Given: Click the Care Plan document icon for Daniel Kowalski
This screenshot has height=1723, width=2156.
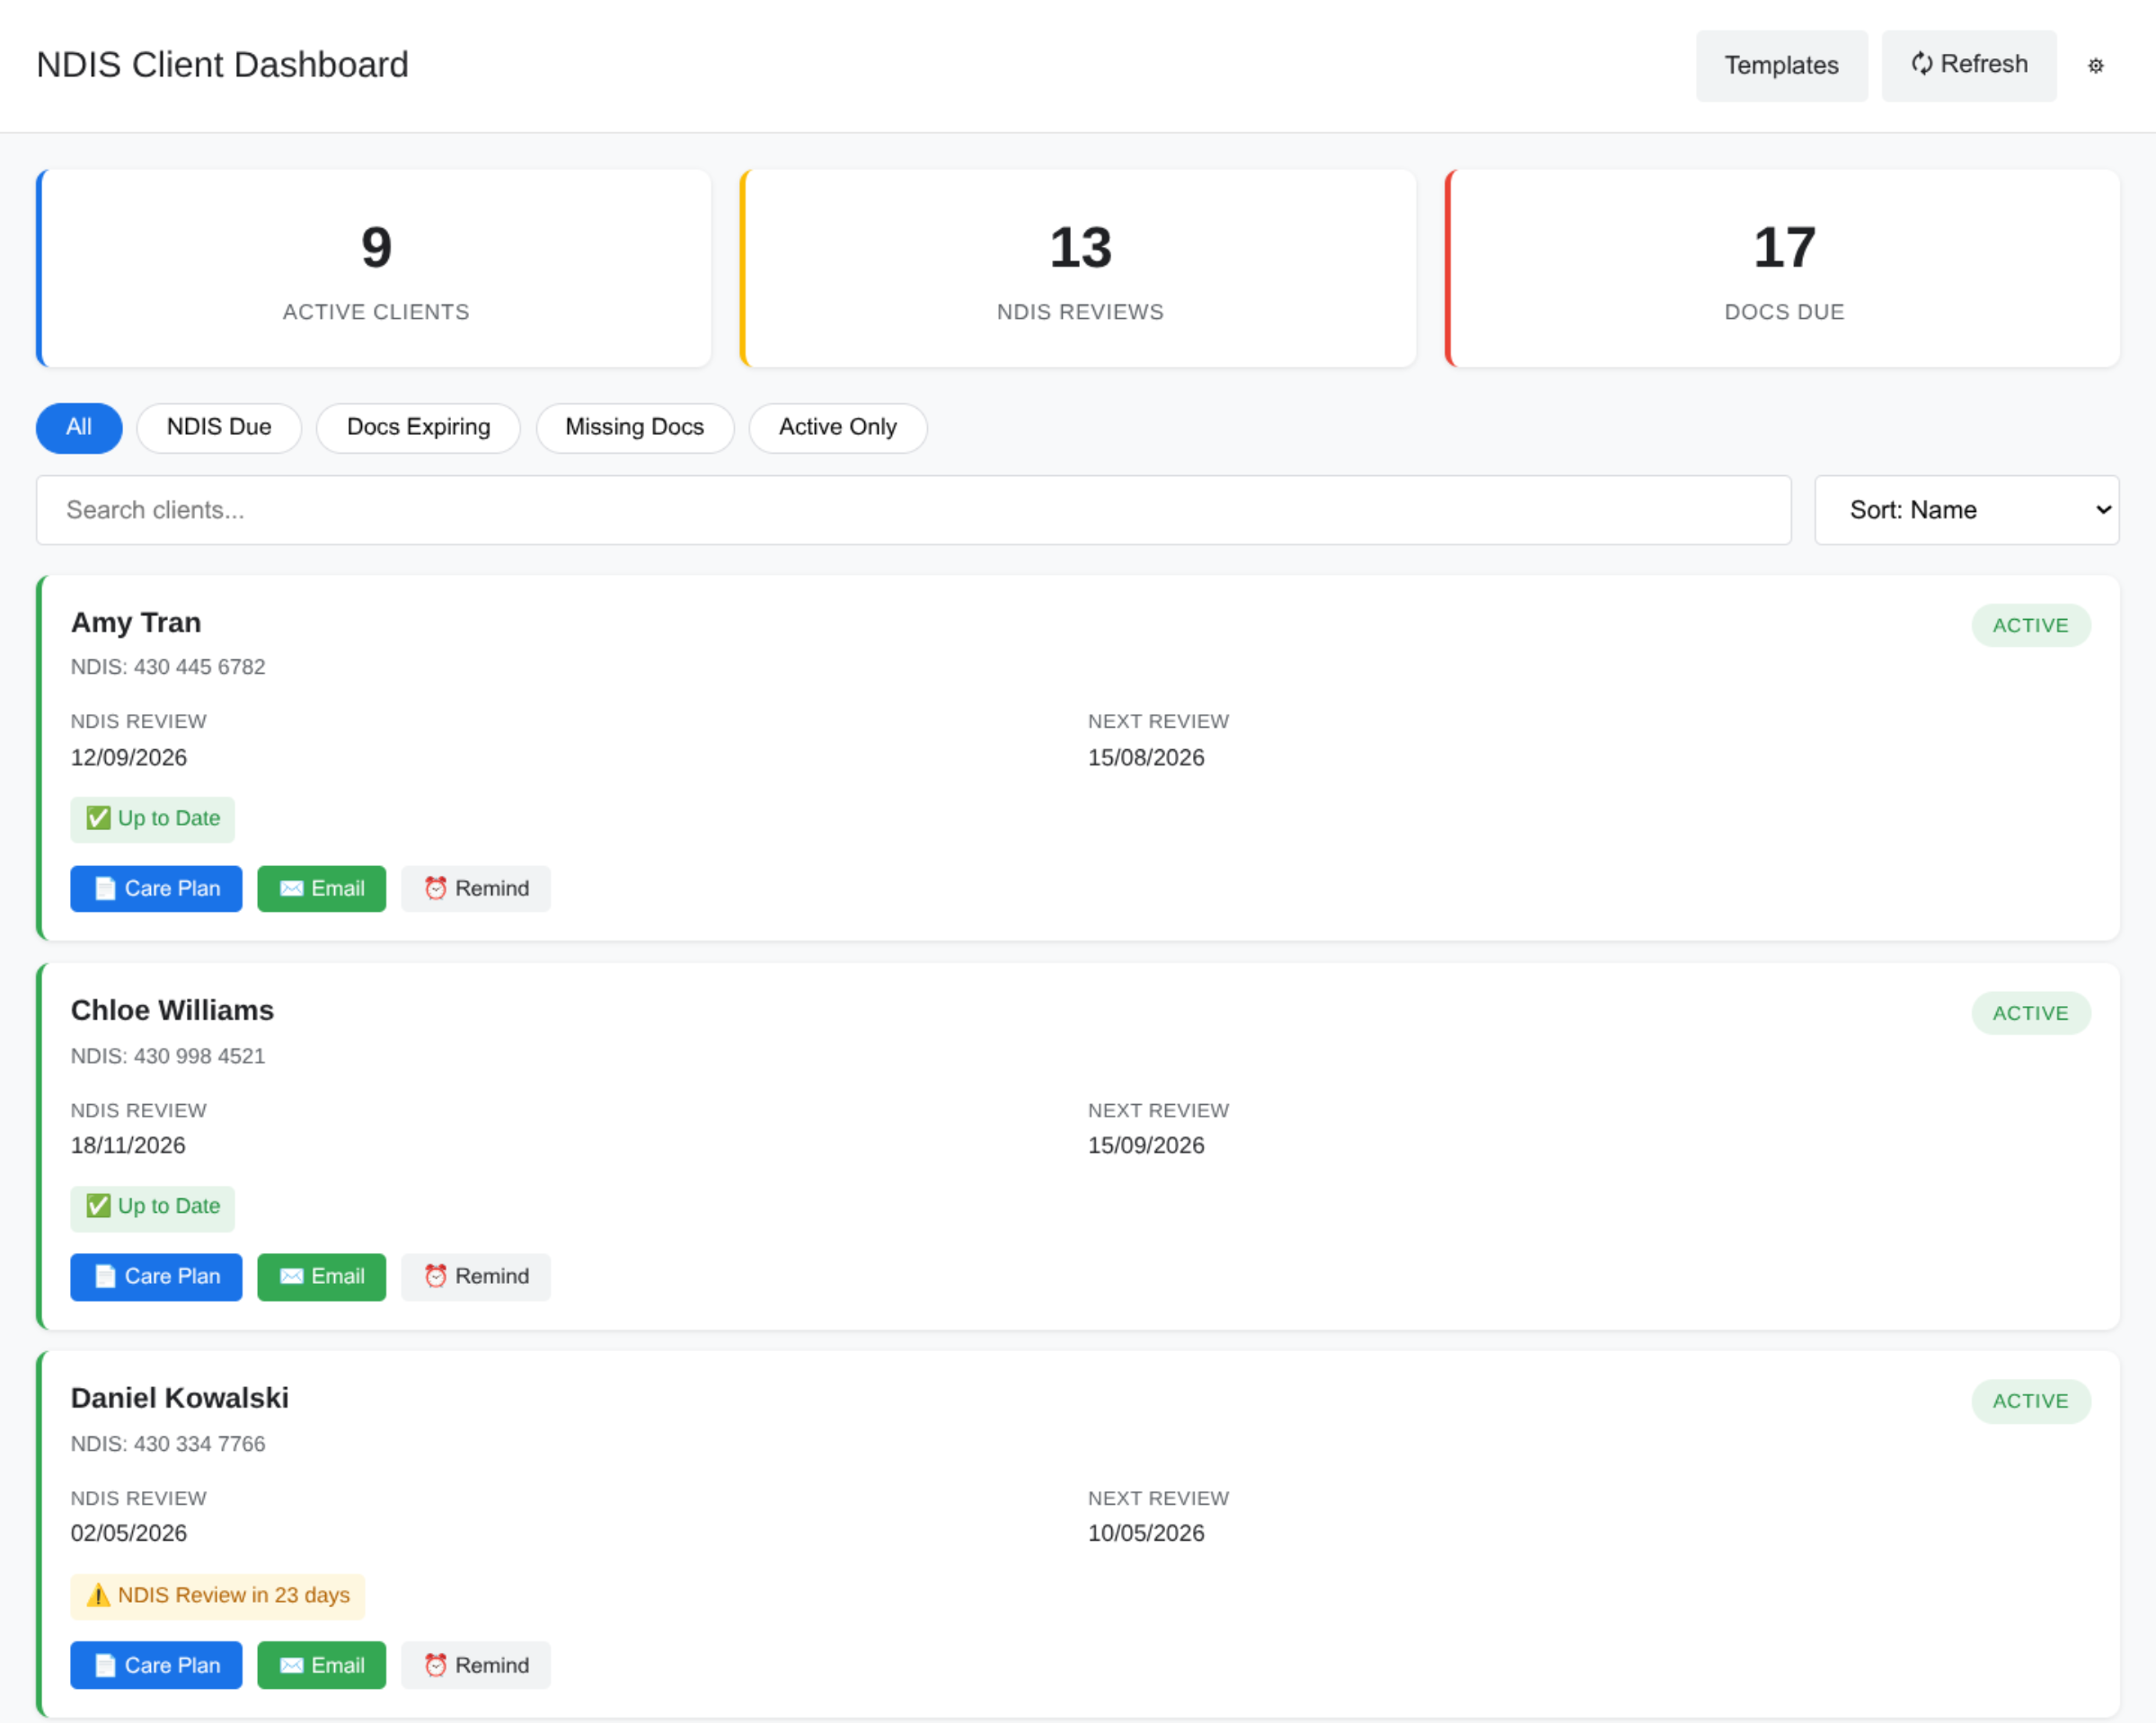Looking at the screenshot, I should [104, 1665].
